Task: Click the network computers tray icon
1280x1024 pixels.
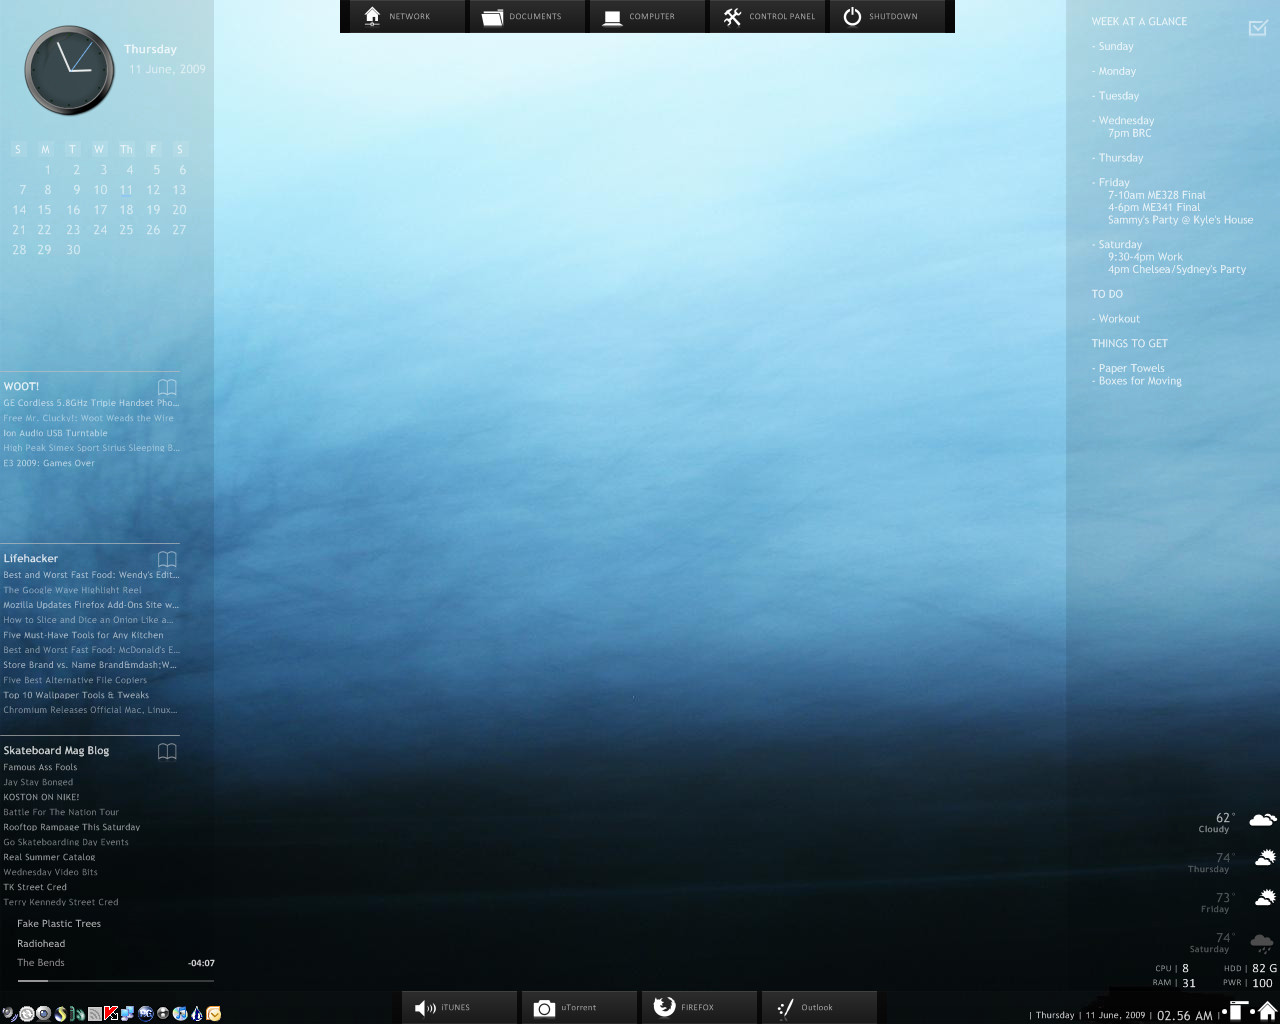Action: coord(127,1013)
